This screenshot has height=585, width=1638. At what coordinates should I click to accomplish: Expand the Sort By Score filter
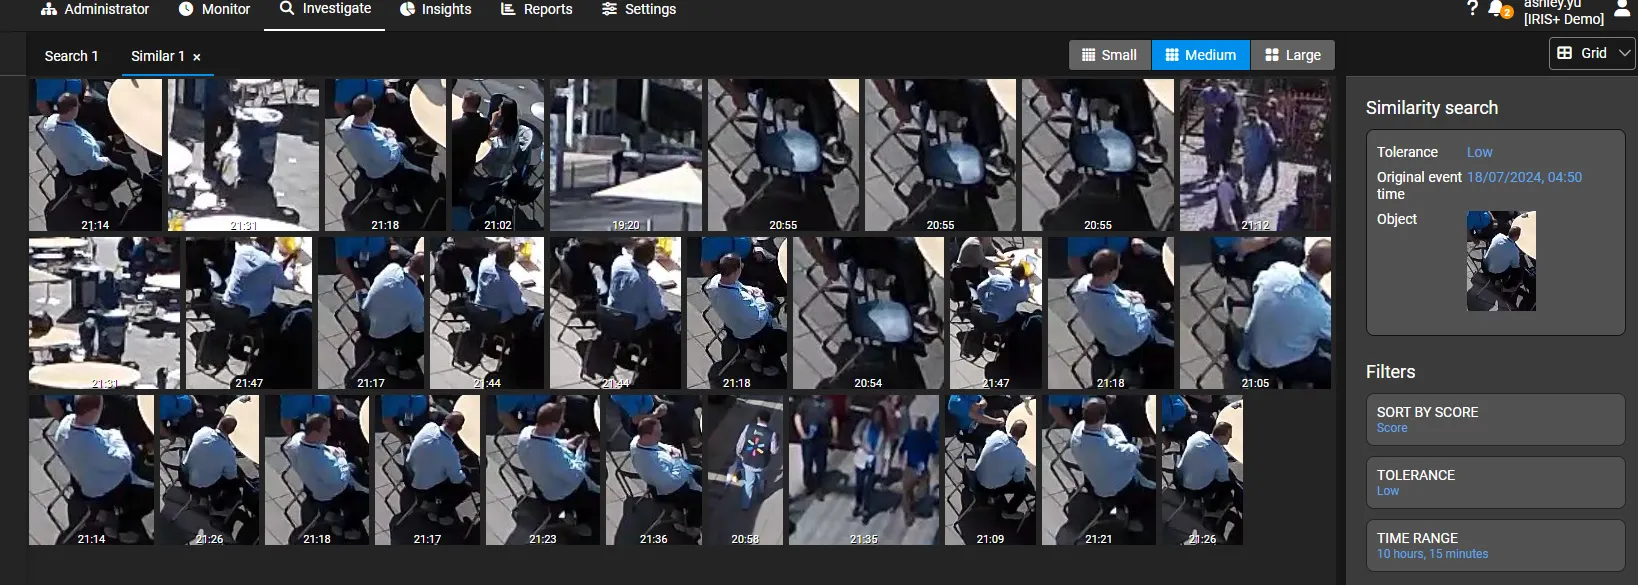click(1495, 419)
